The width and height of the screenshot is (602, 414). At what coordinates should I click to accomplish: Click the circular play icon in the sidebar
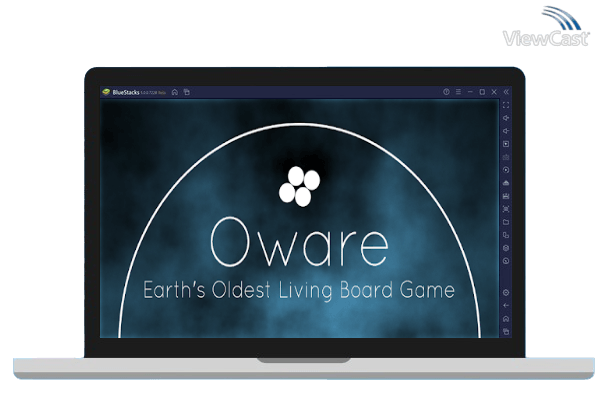pos(506,170)
